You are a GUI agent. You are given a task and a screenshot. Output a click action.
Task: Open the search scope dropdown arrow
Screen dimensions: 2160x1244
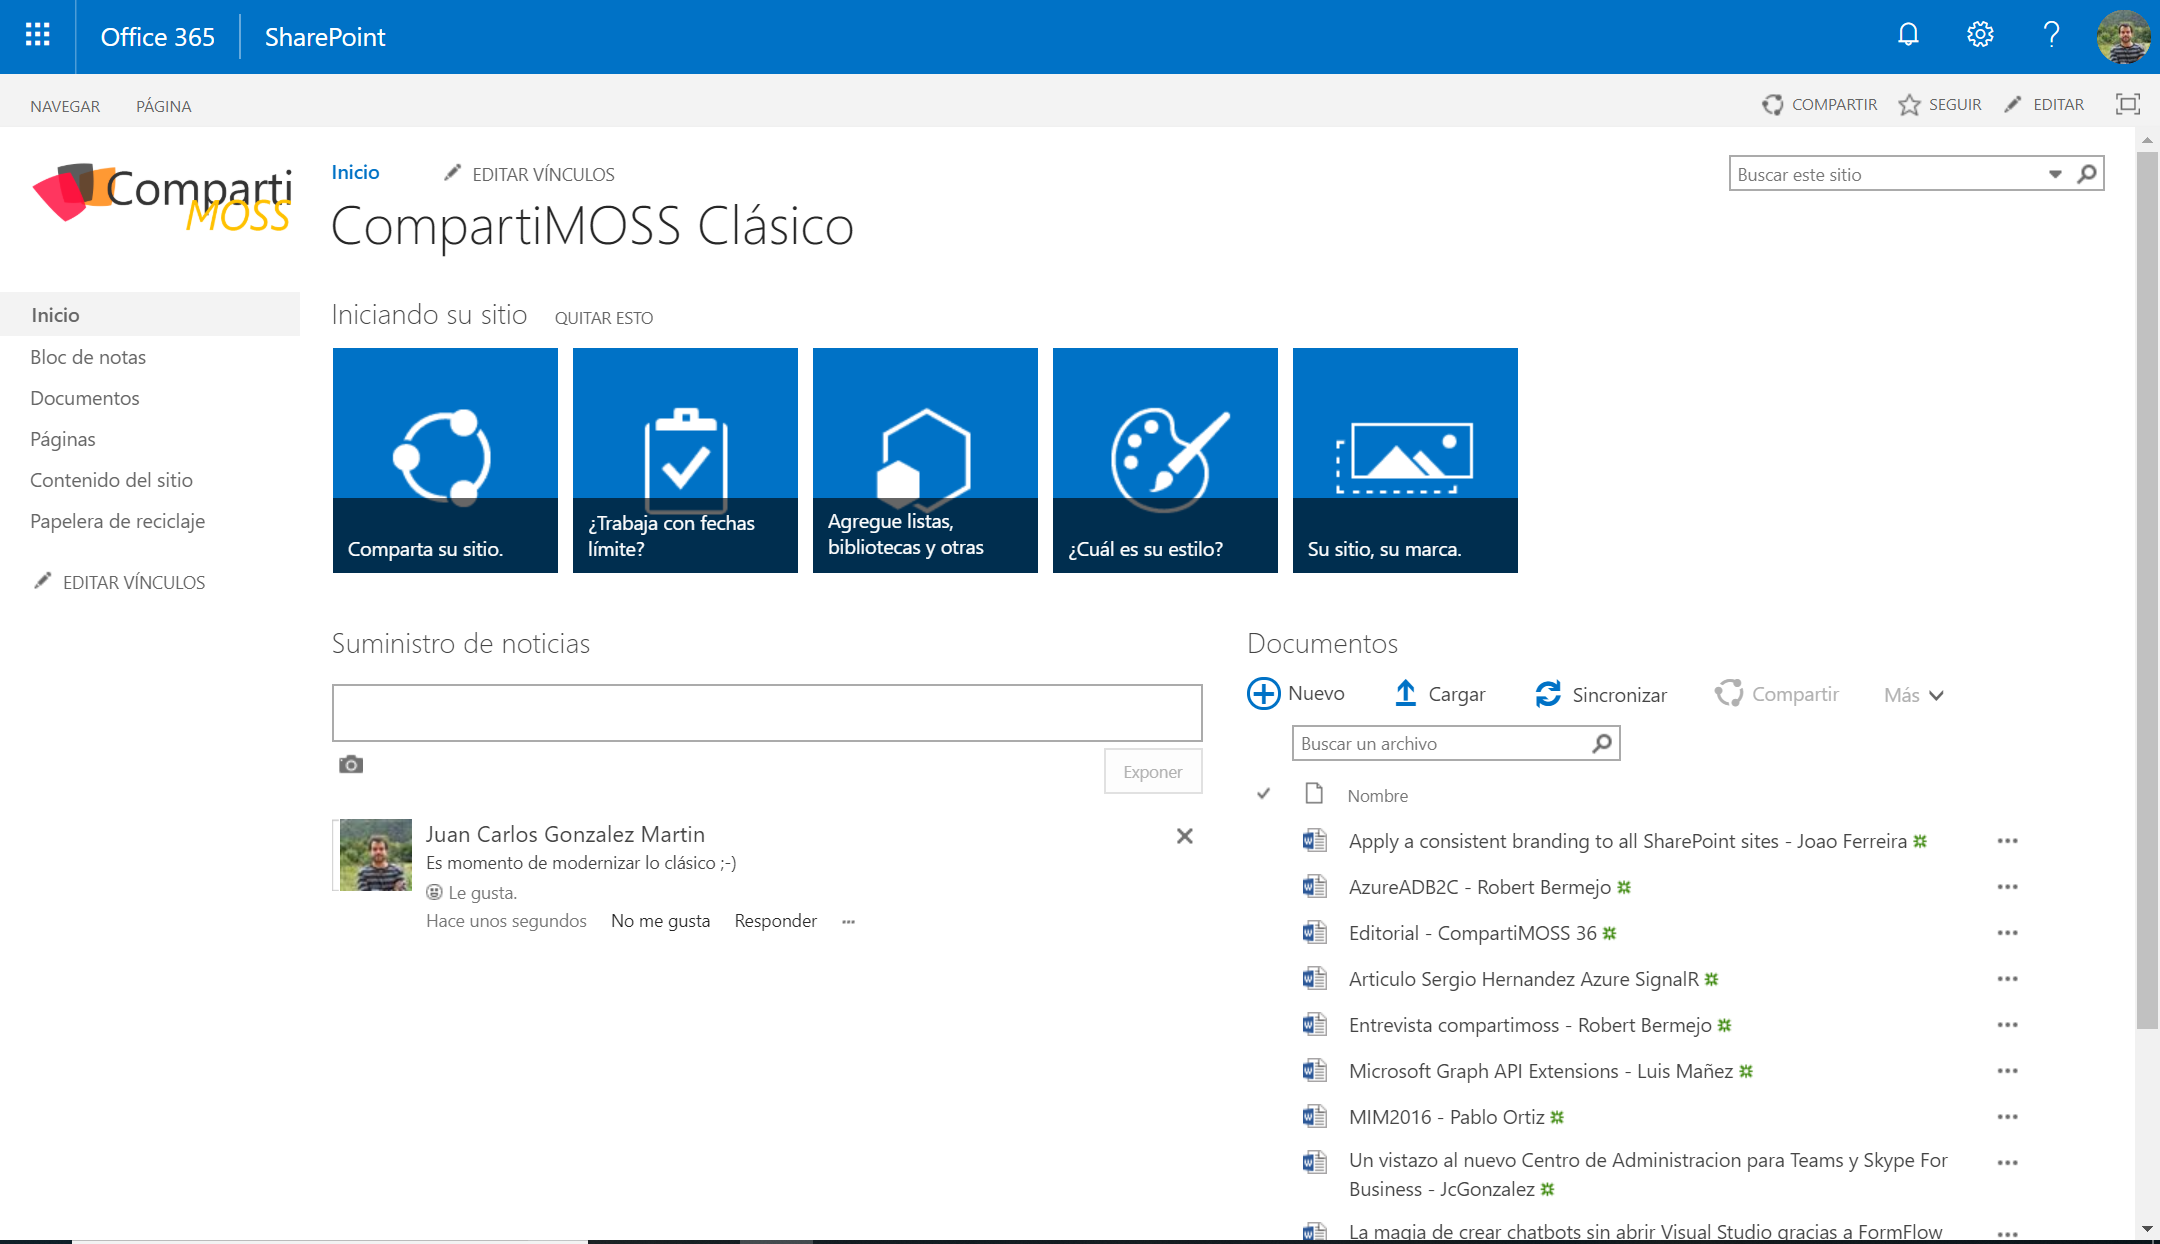pos(2055,174)
